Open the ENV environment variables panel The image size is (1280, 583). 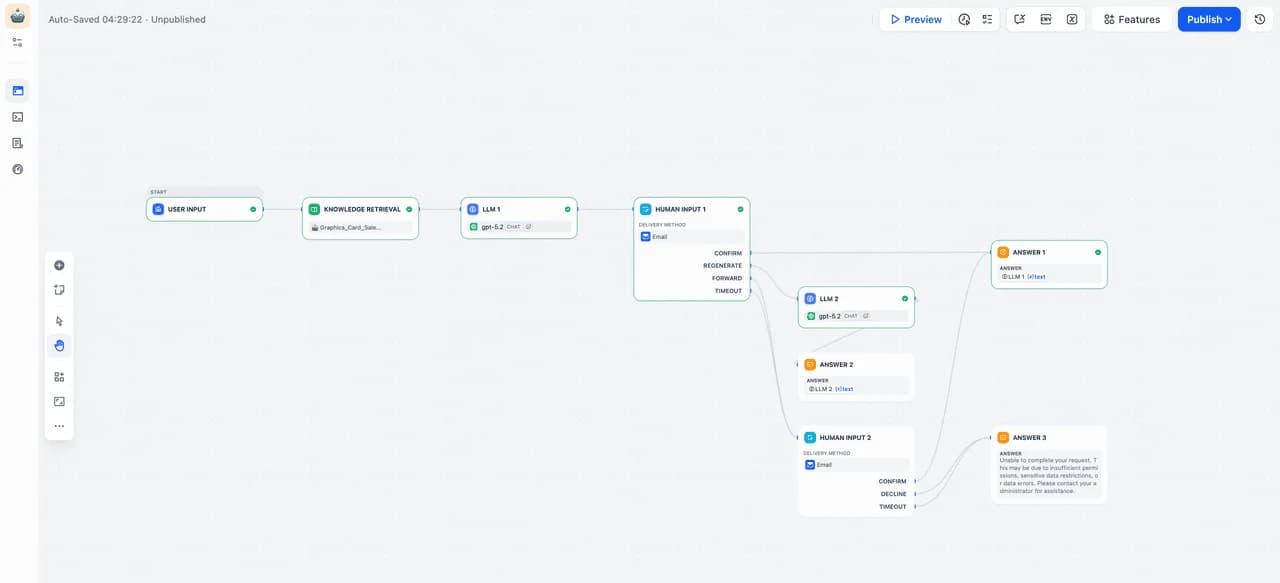1045,19
